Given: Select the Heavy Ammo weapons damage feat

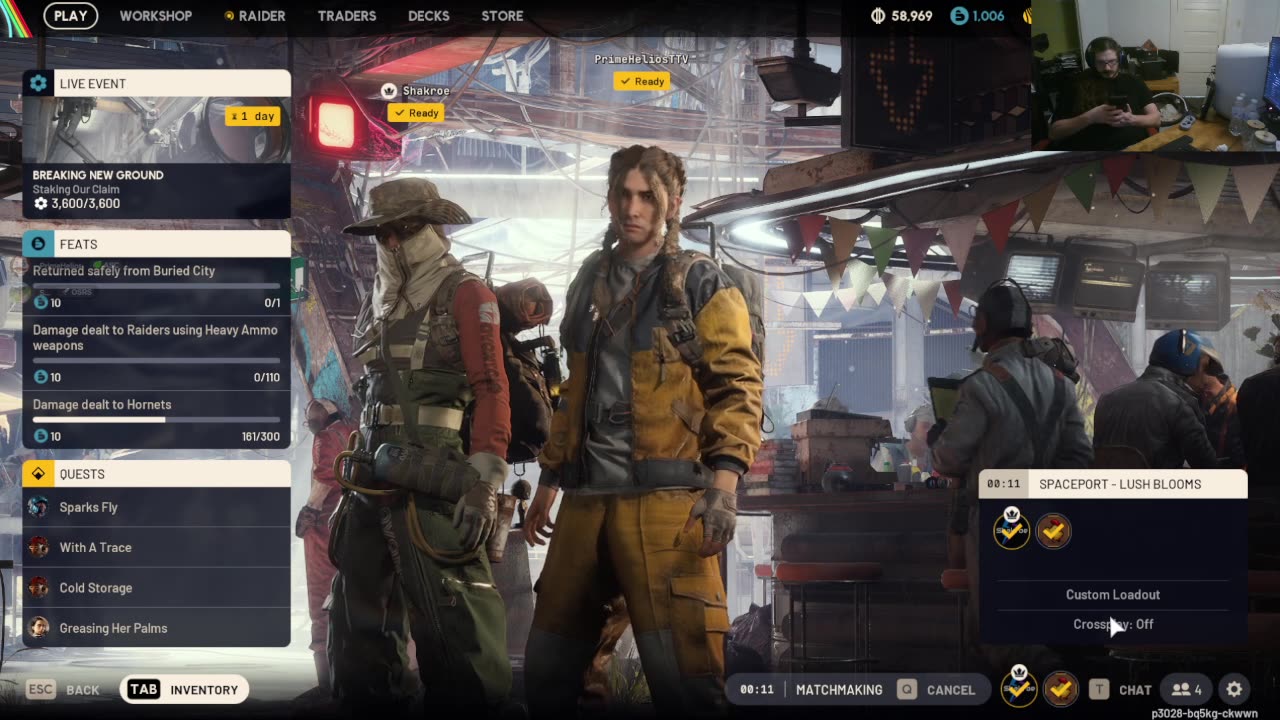Looking at the screenshot, I should click(157, 352).
